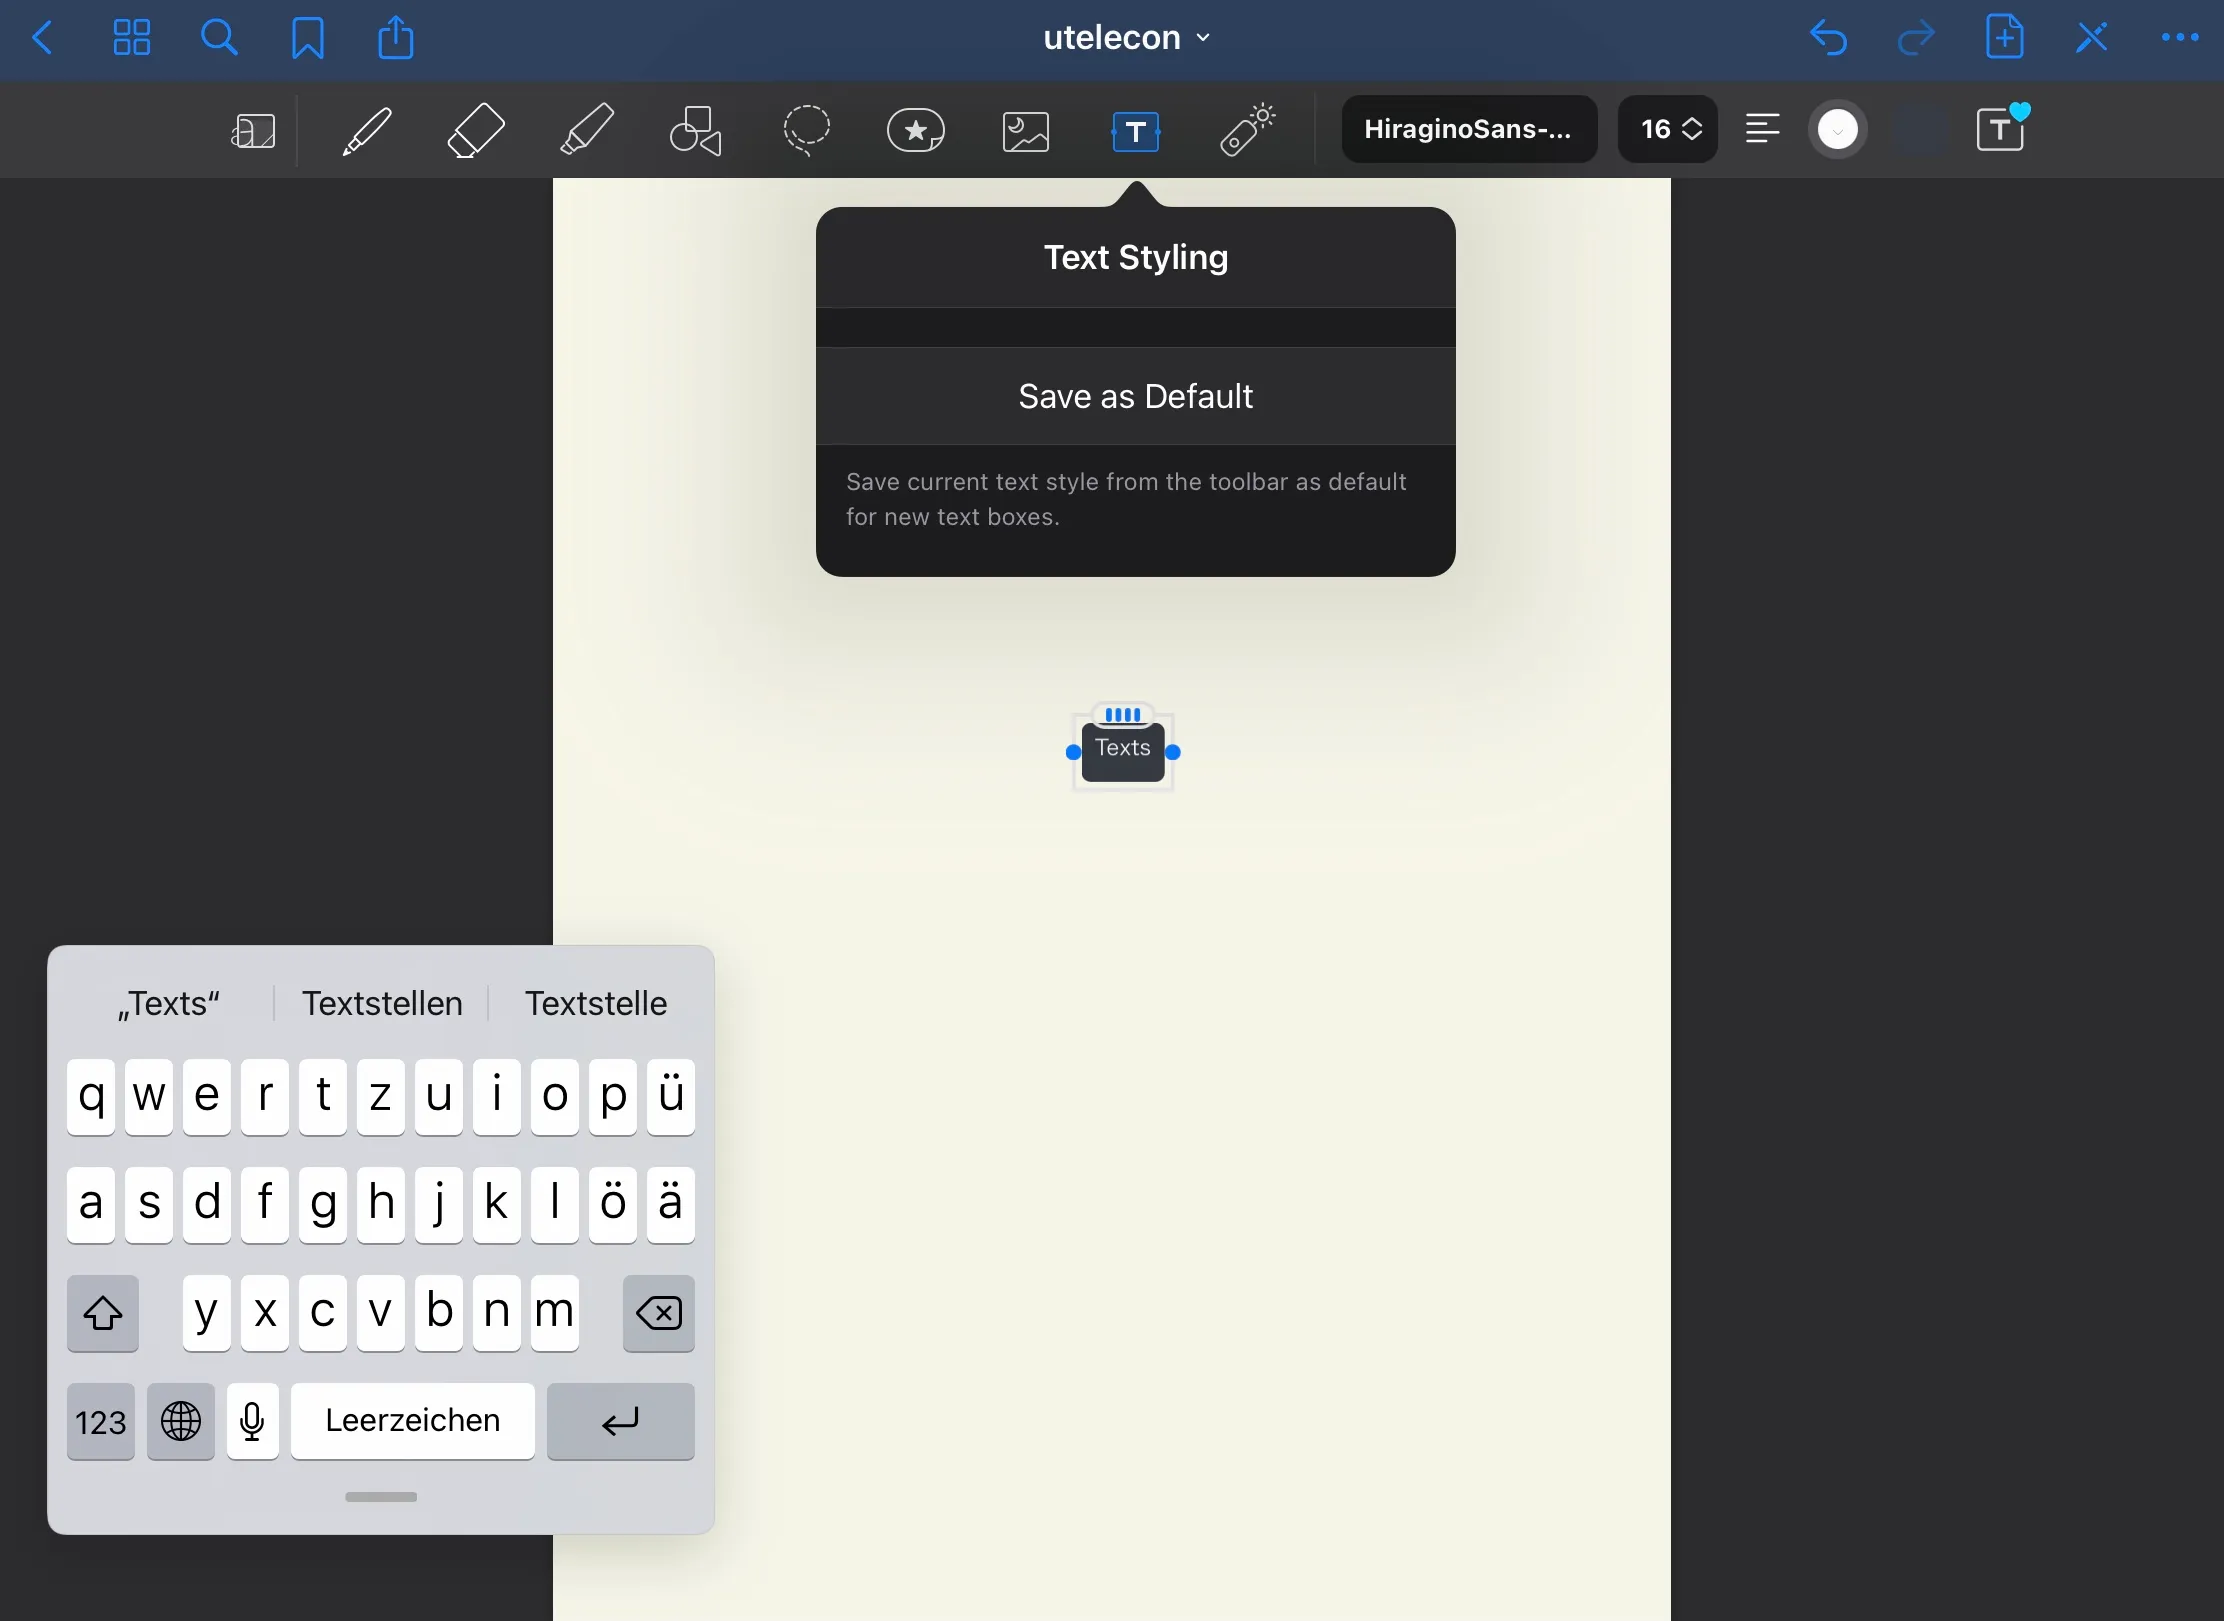Open the white text color swatch
2224x1621 pixels.
point(1837,130)
